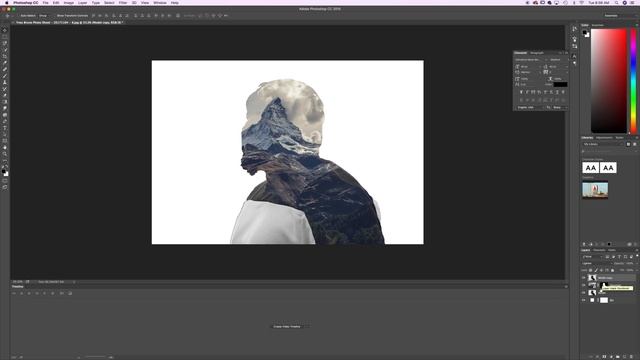Select the Zoom tool
Viewport: 640px width, 360px height.
point(5,154)
